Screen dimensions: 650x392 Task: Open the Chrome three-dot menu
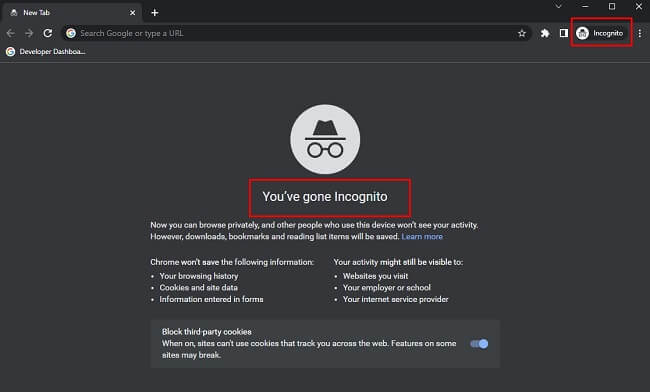(640, 33)
